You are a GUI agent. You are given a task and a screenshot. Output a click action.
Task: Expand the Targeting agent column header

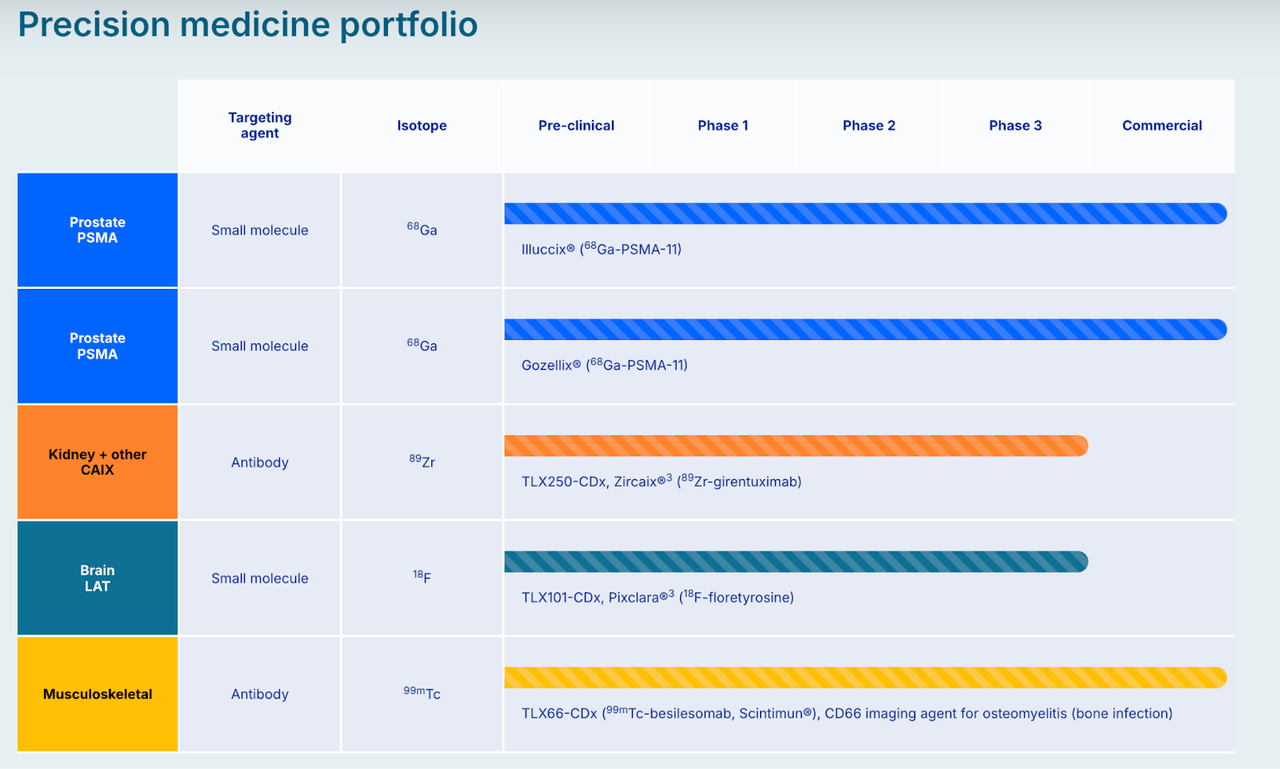pos(259,125)
